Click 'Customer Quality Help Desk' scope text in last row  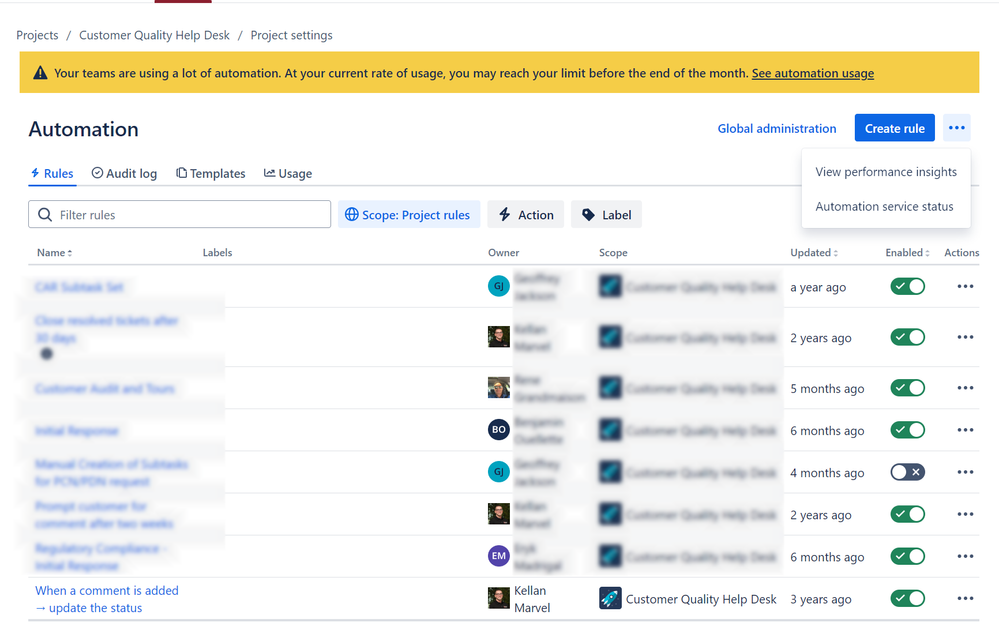click(x=701, y=599)
